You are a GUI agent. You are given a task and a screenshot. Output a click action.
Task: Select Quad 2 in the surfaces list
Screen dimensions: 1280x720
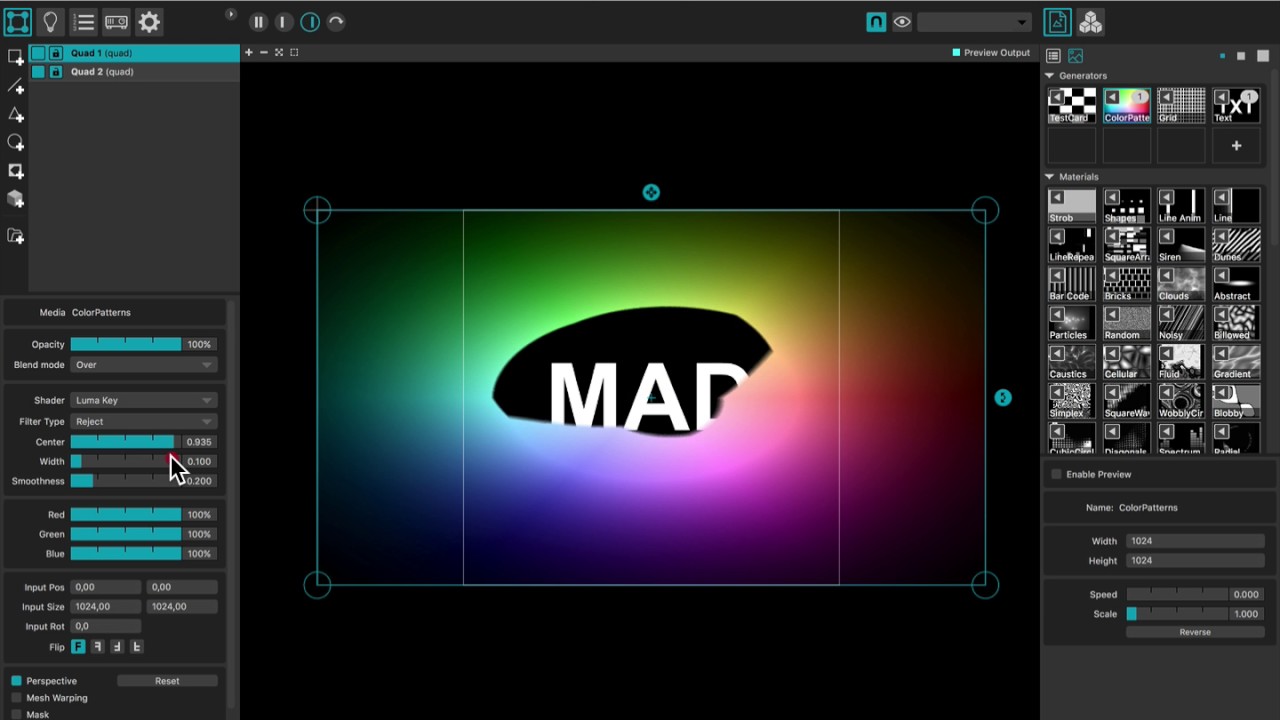click(x=102, y=72)
